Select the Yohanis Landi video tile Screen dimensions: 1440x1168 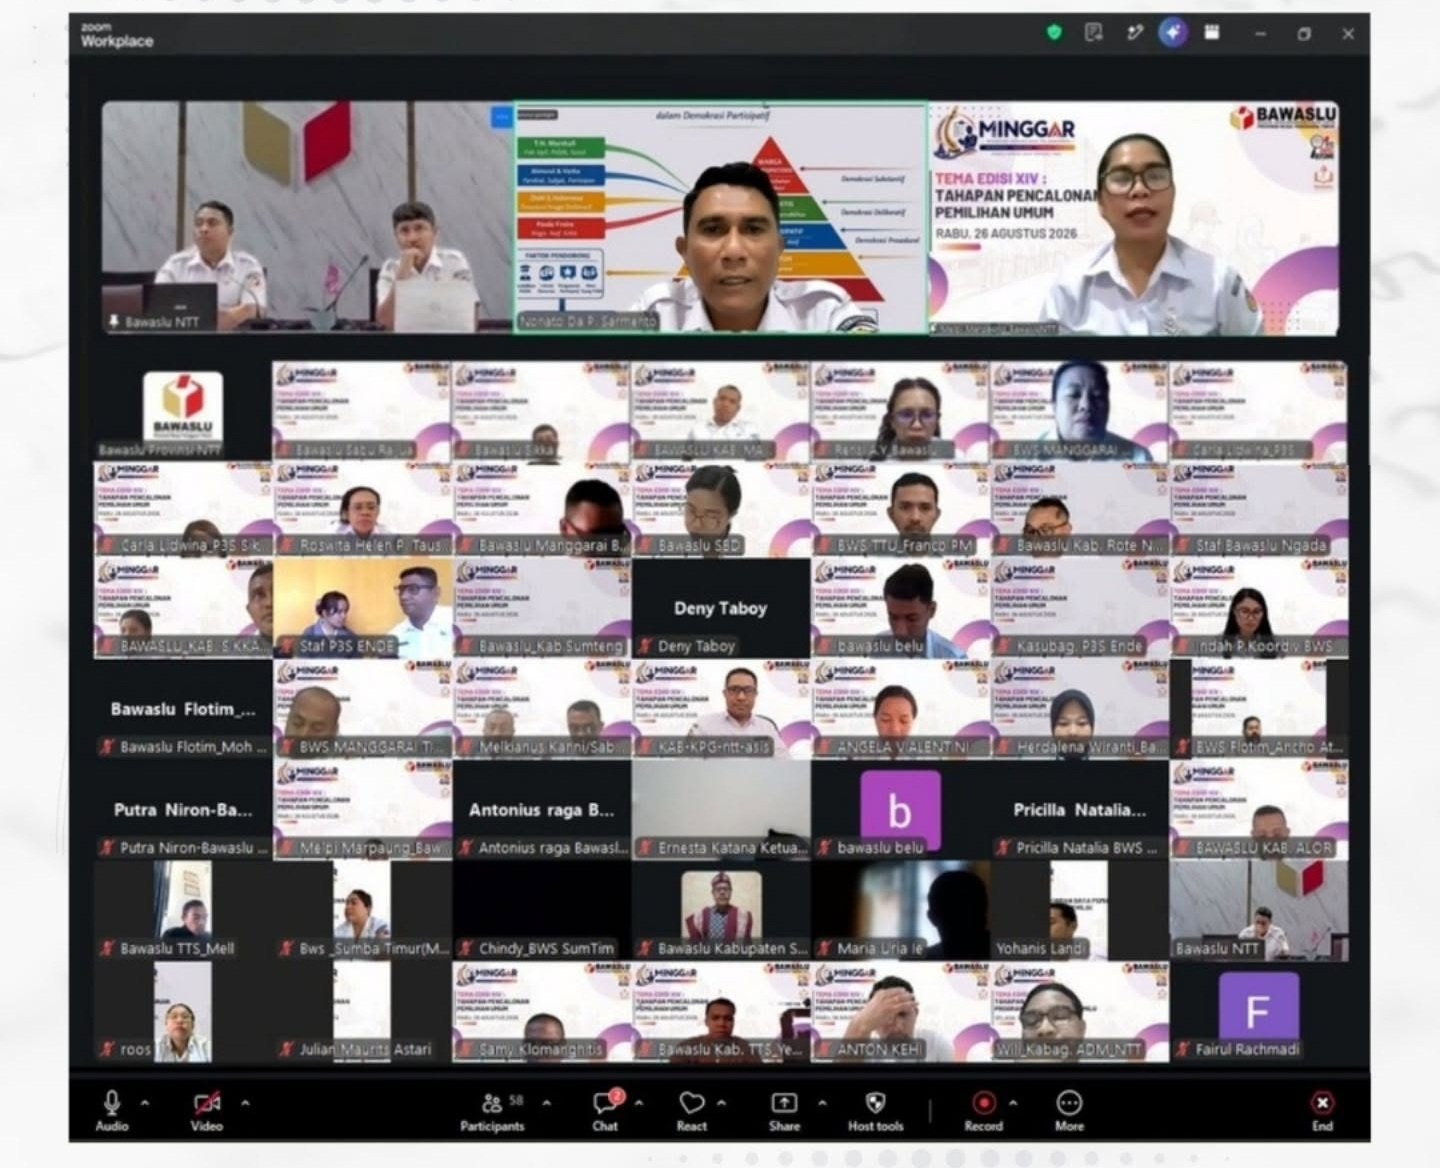tap(1080, 911)
